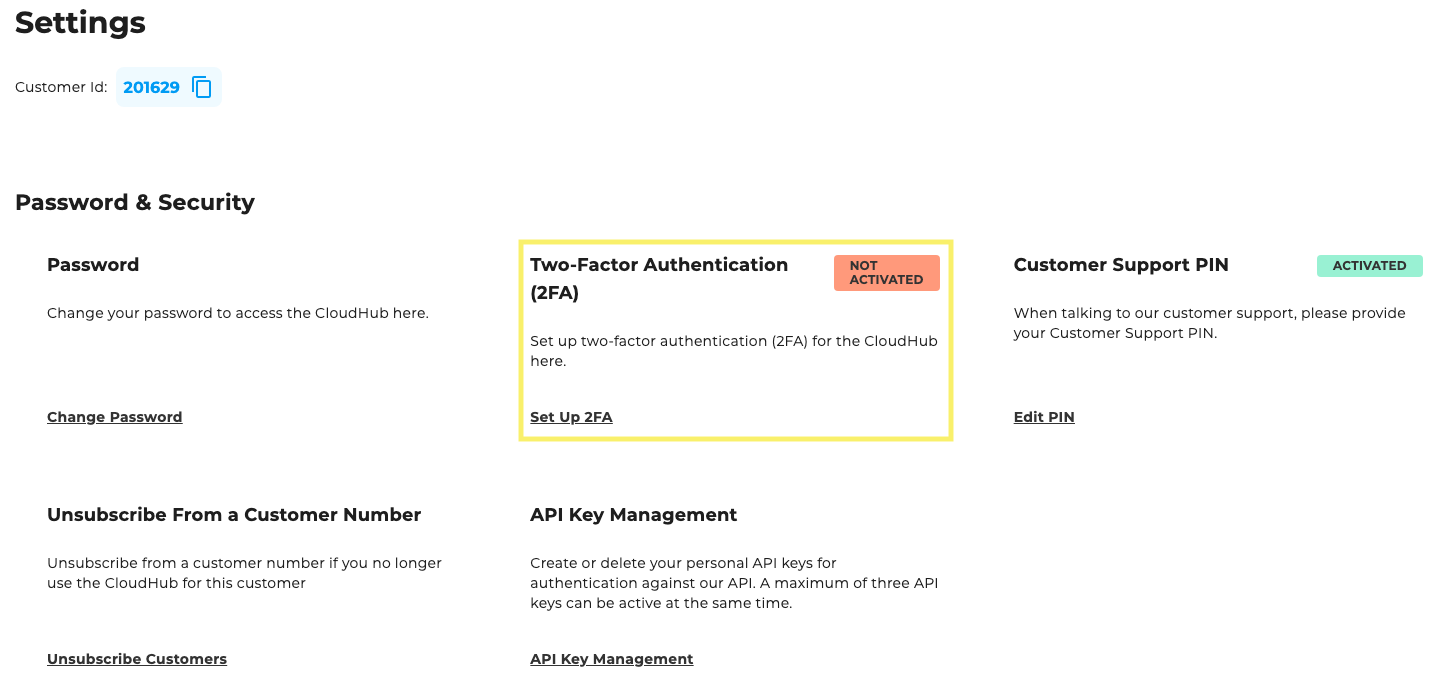Click the API Key Management section heading
The image size is (1440, 690).
tap(633, 515)
